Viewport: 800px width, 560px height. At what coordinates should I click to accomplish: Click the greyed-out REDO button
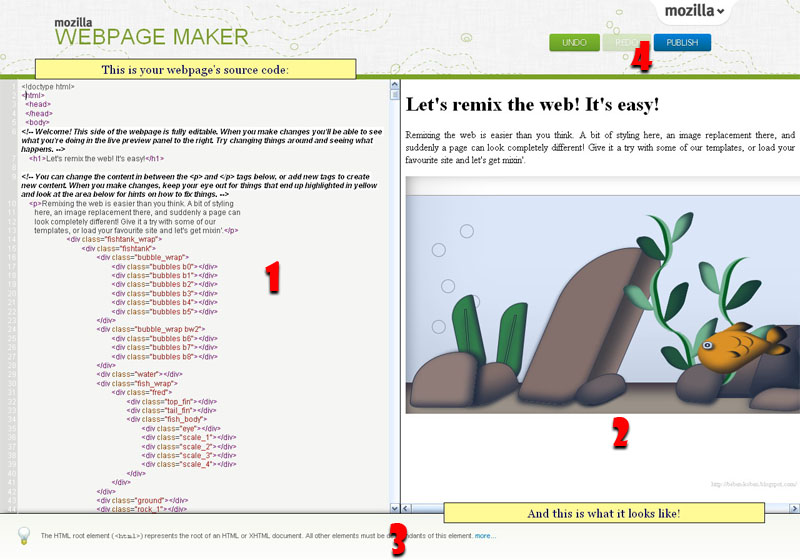coord(627,43)
